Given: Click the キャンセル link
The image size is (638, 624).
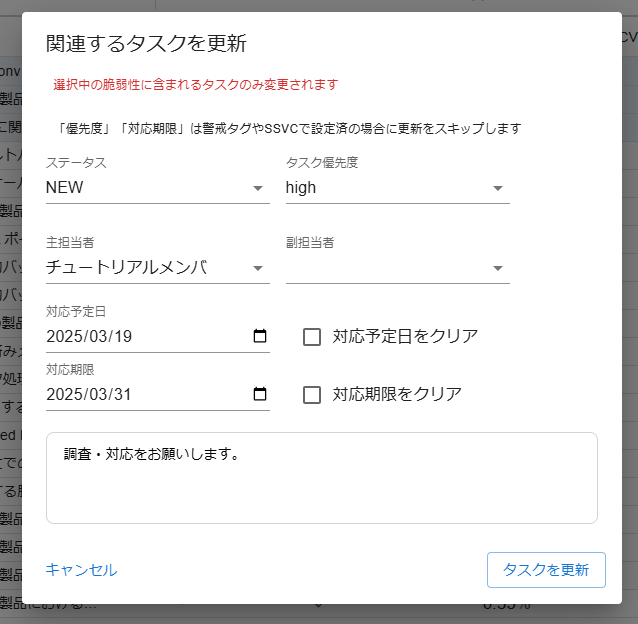Looking at the screenshot, I should [x=81, y=569].
